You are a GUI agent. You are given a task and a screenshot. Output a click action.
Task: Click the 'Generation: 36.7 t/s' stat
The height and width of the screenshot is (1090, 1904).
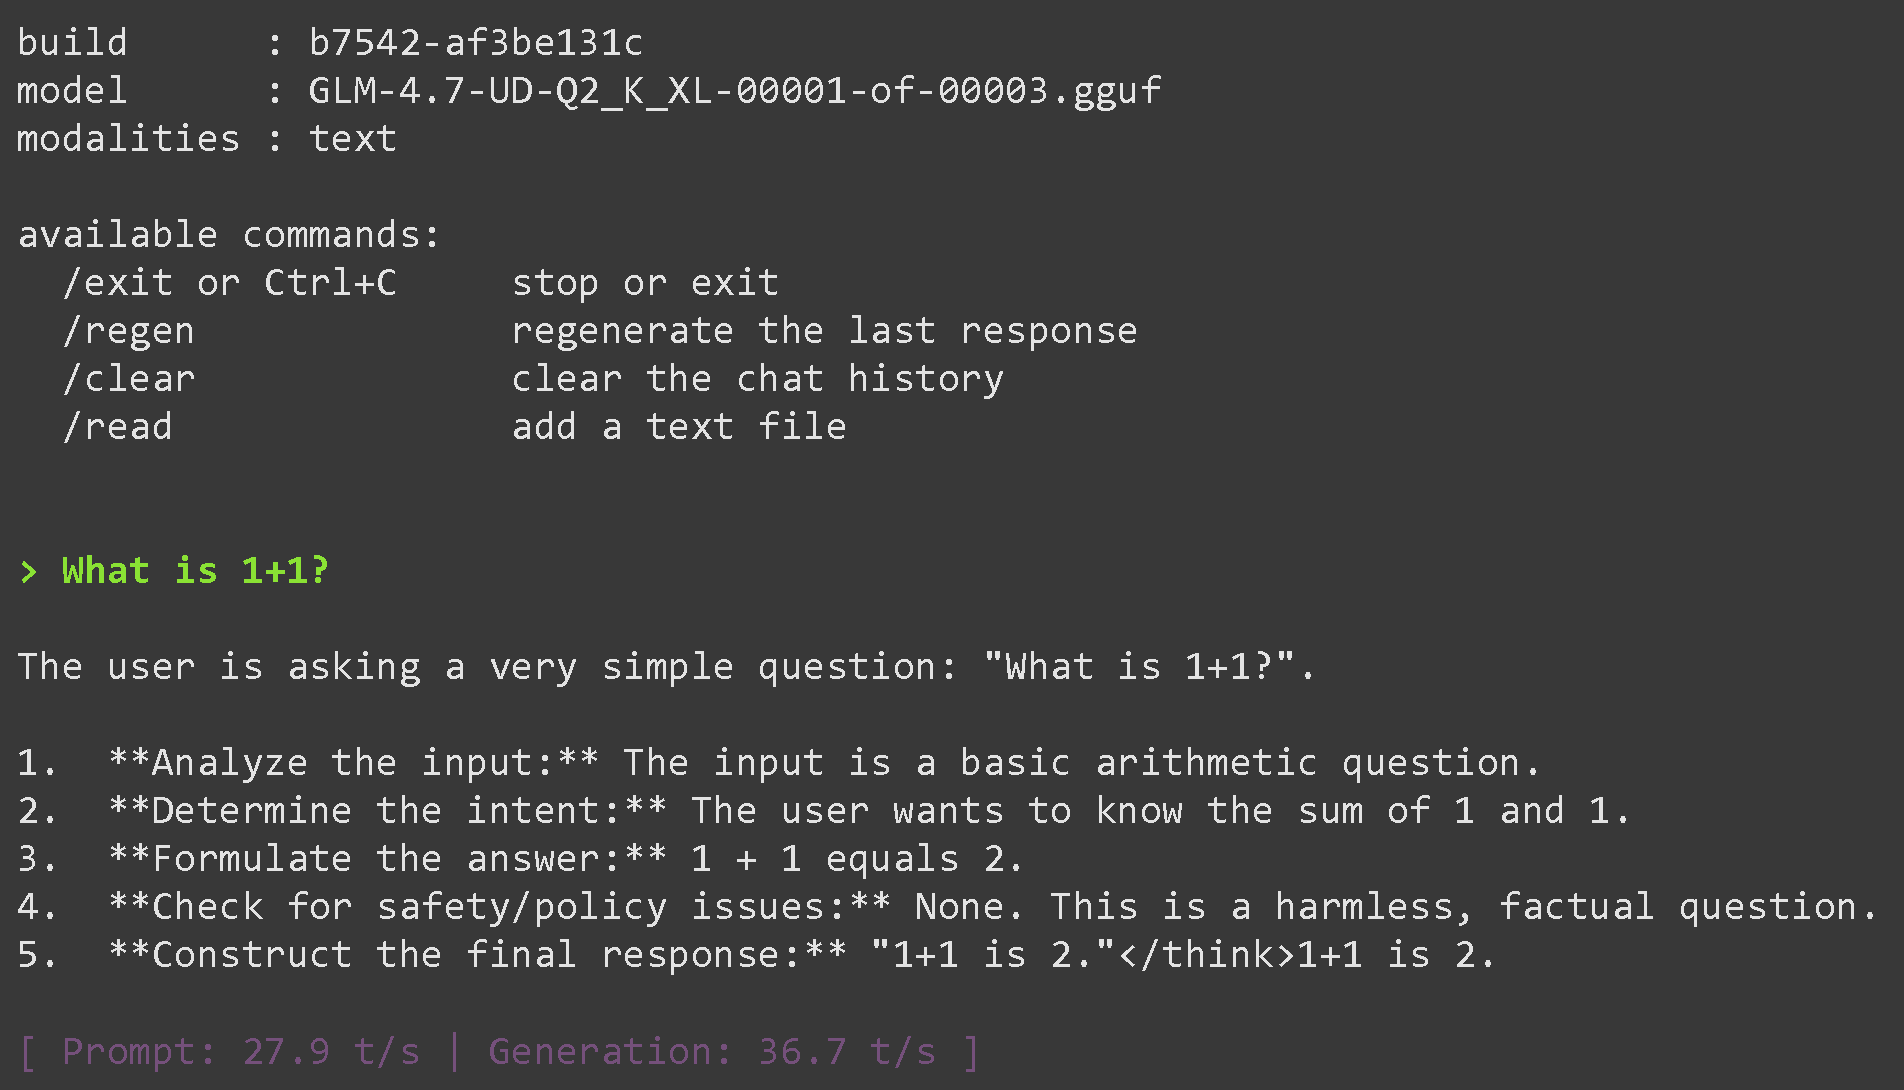[x=711, y=1051]
